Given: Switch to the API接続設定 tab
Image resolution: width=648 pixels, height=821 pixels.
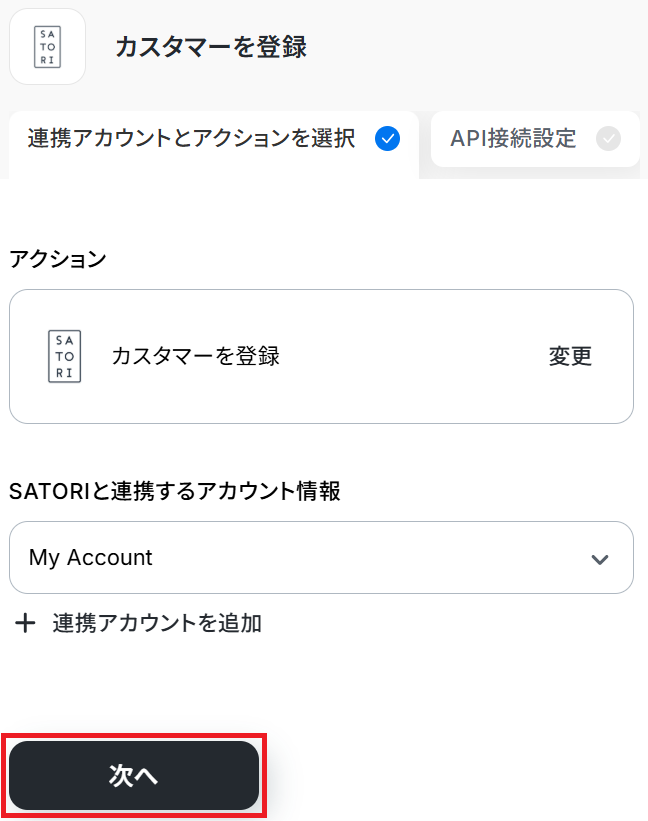Looking at the screenshot, I should point(535,139).
